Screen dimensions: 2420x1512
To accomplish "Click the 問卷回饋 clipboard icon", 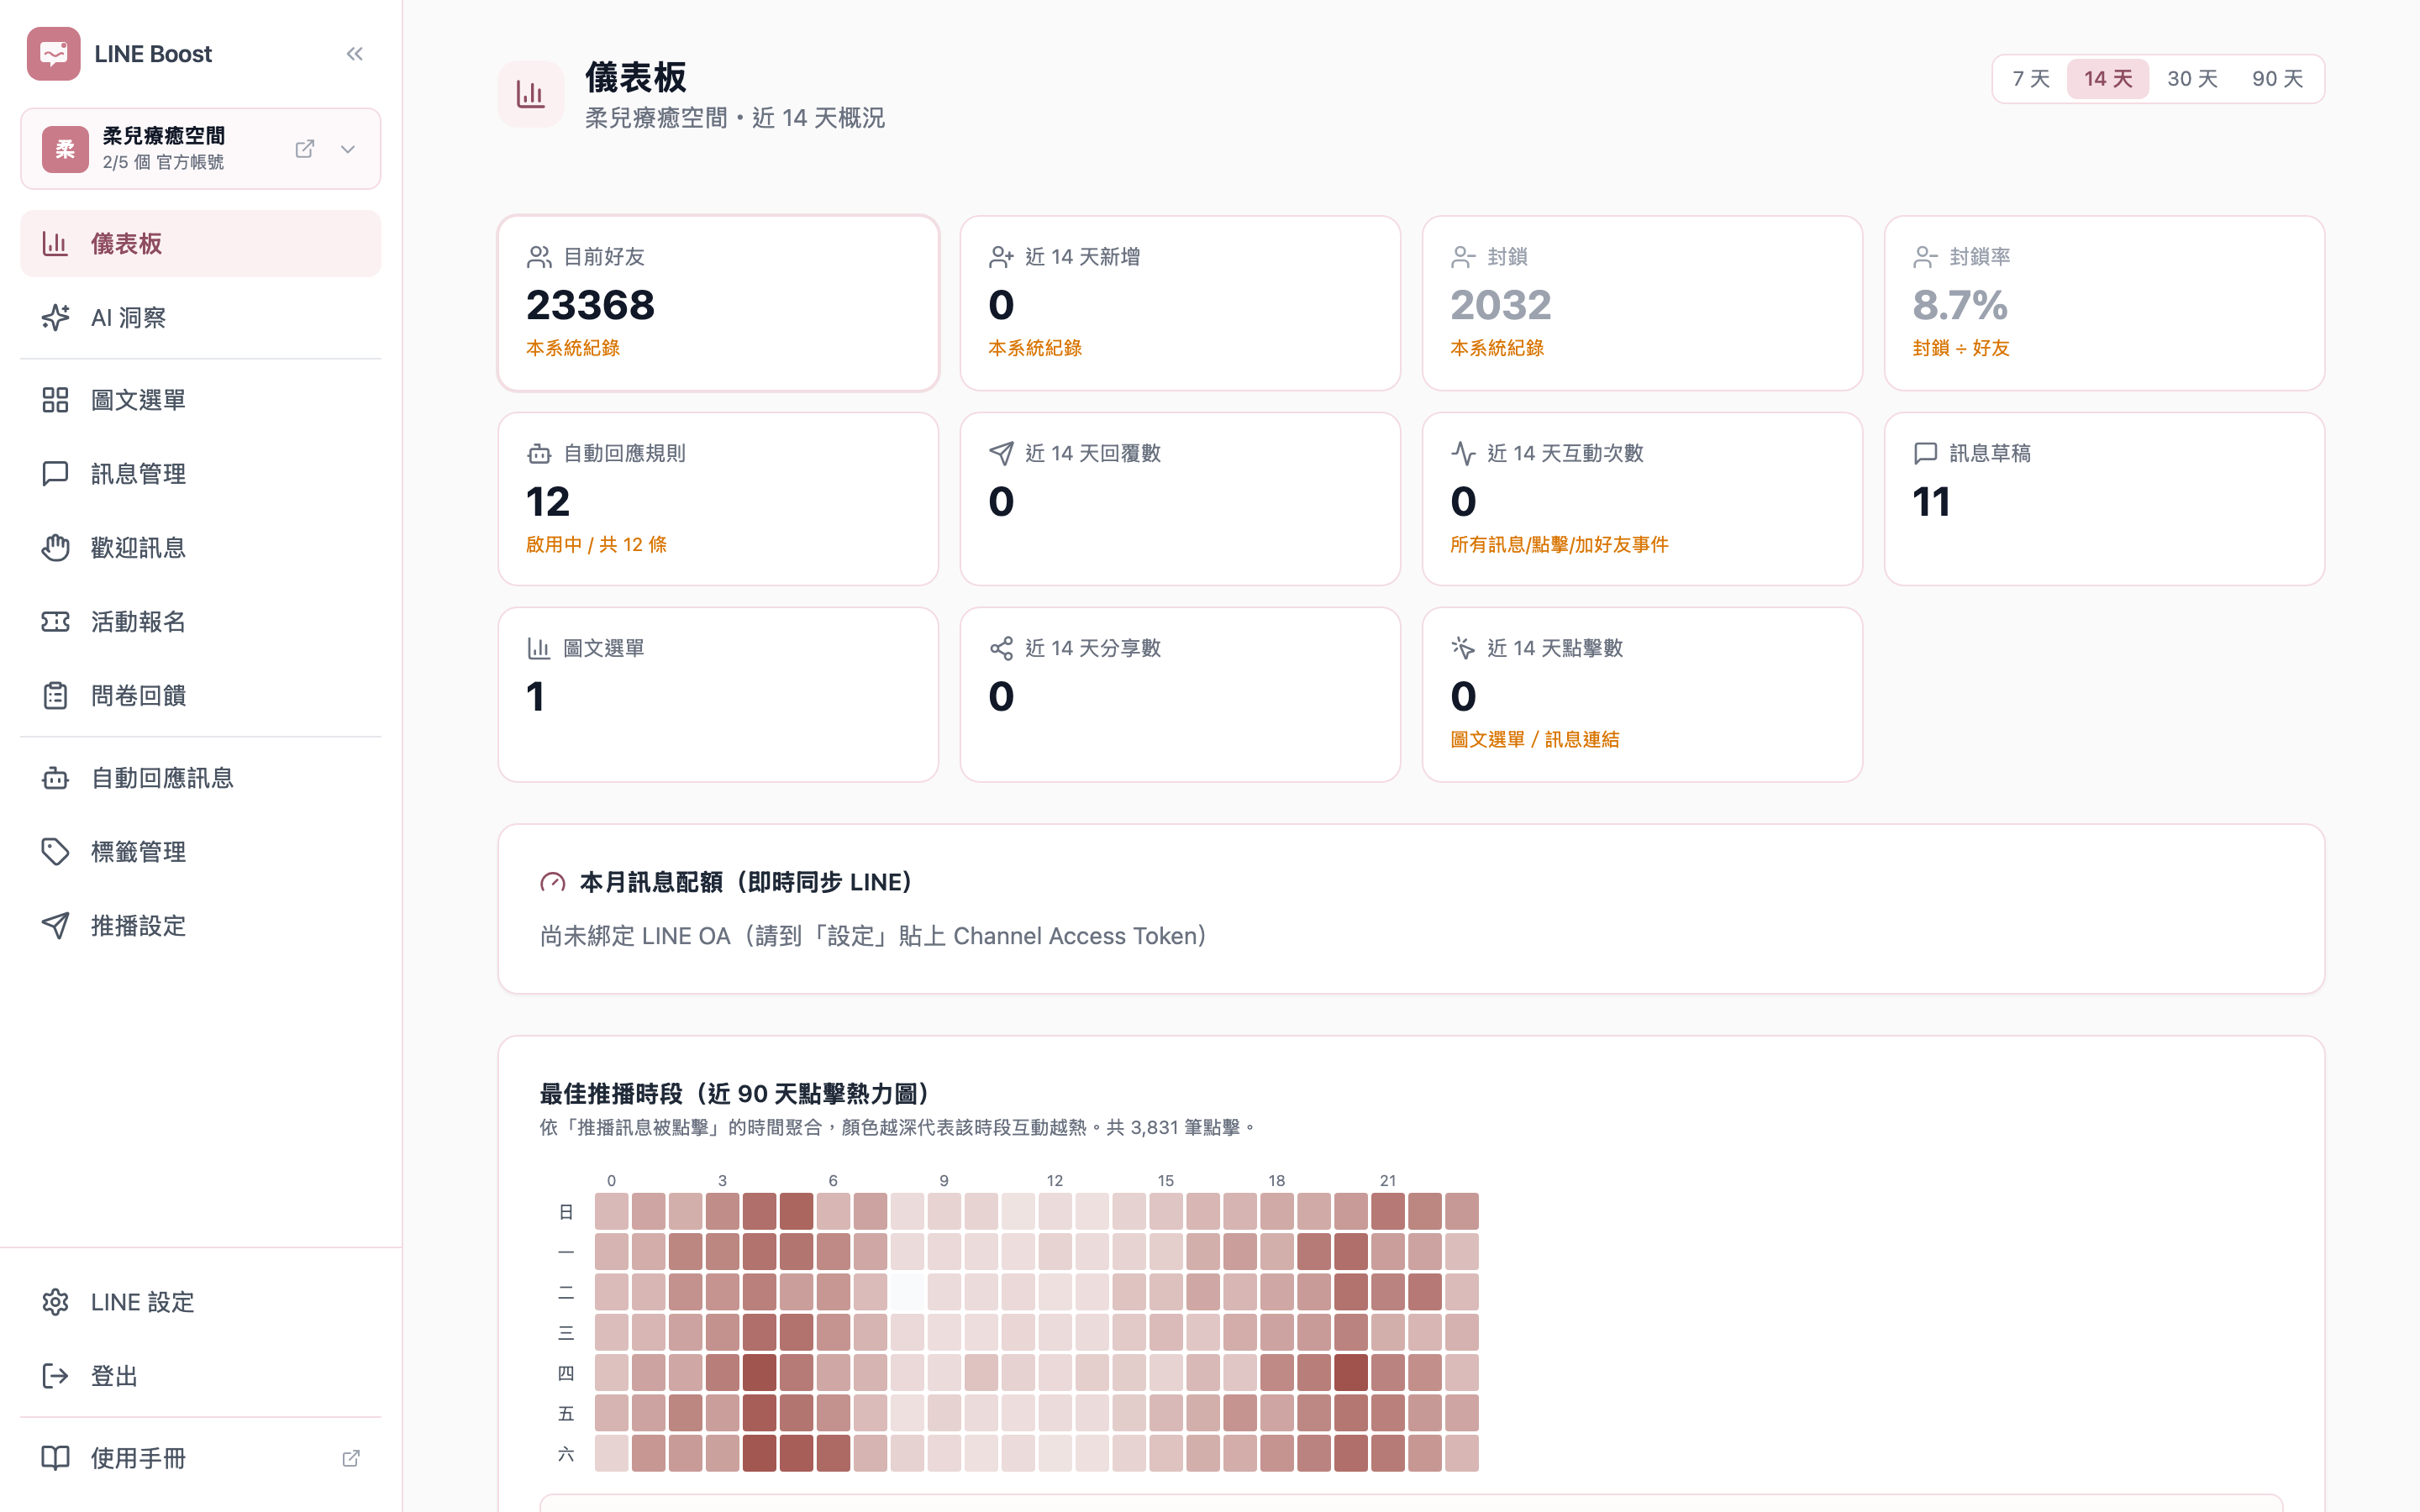I will point(55,696).
